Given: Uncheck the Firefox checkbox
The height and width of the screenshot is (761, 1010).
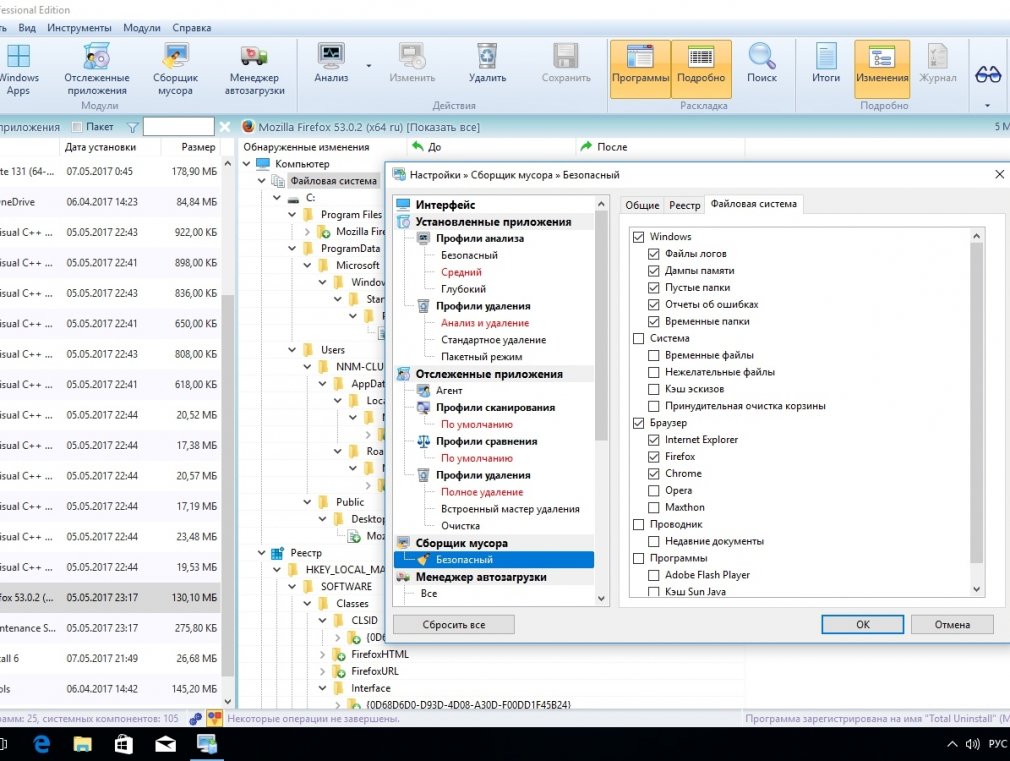Looking at the screenshot, I should click(653, 456).
